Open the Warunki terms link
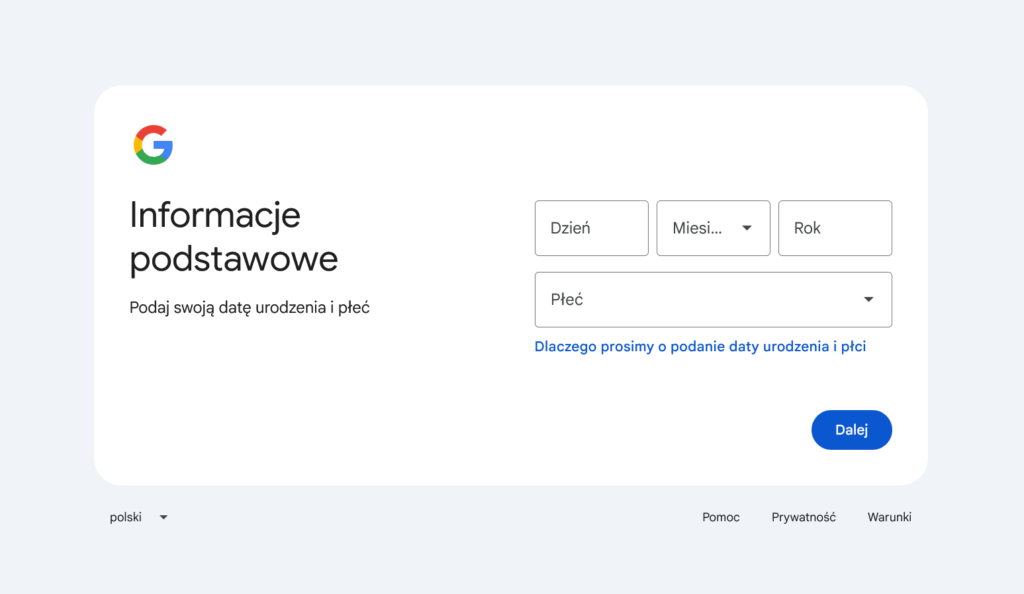 (889, 517)
